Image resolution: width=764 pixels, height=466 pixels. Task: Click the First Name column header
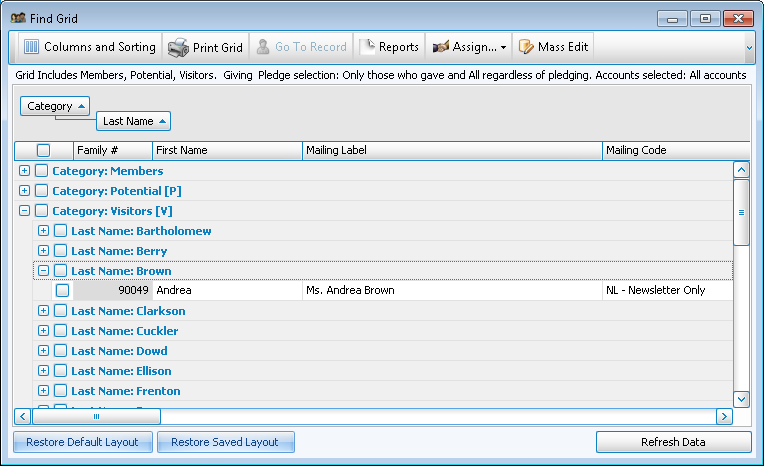[226, 150]
